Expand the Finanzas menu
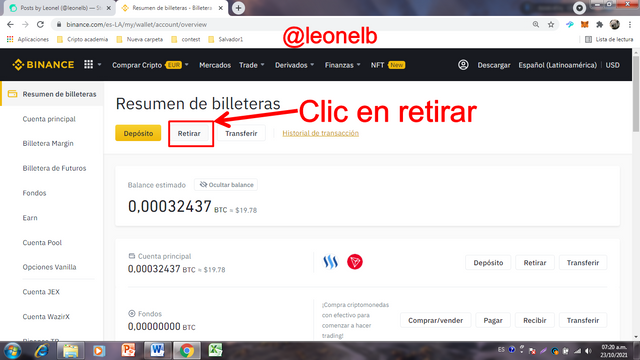This screenshot has width=640, height=360. tap(342, 65)
